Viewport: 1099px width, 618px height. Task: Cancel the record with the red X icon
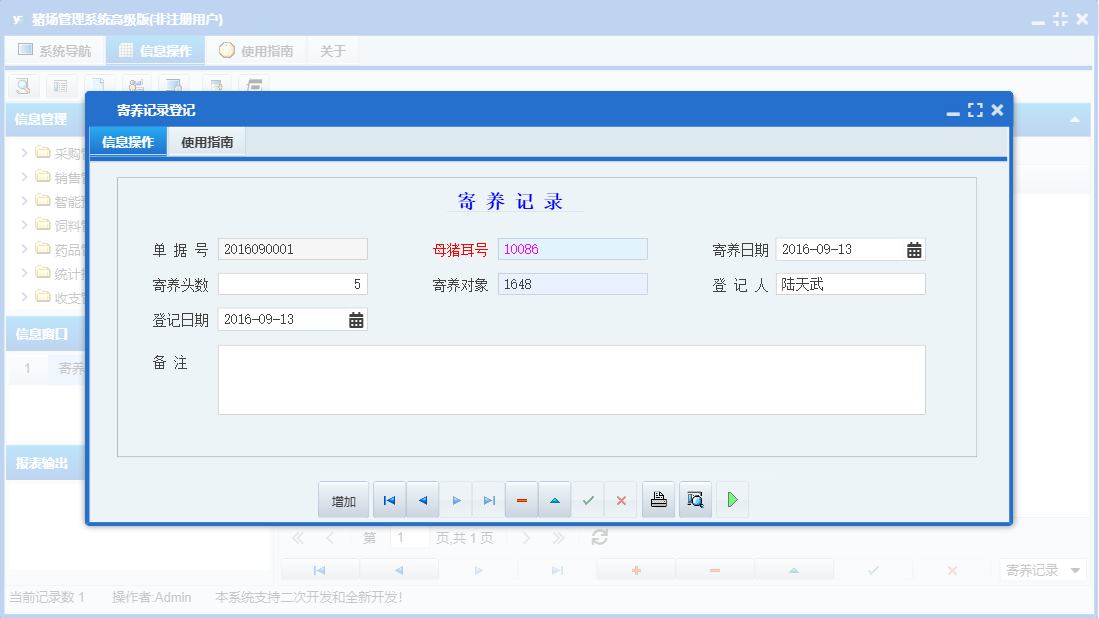click(x=620, y=499)
